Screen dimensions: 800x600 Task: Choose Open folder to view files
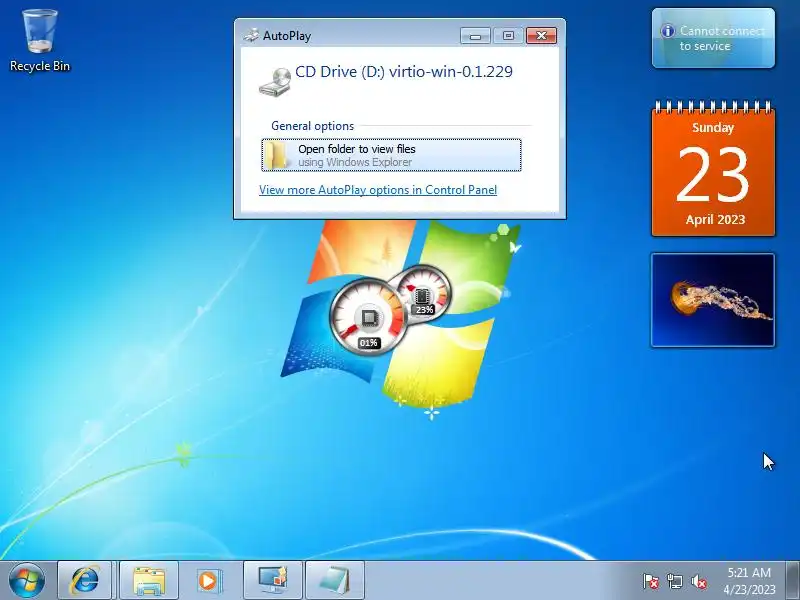click(391, 155)
